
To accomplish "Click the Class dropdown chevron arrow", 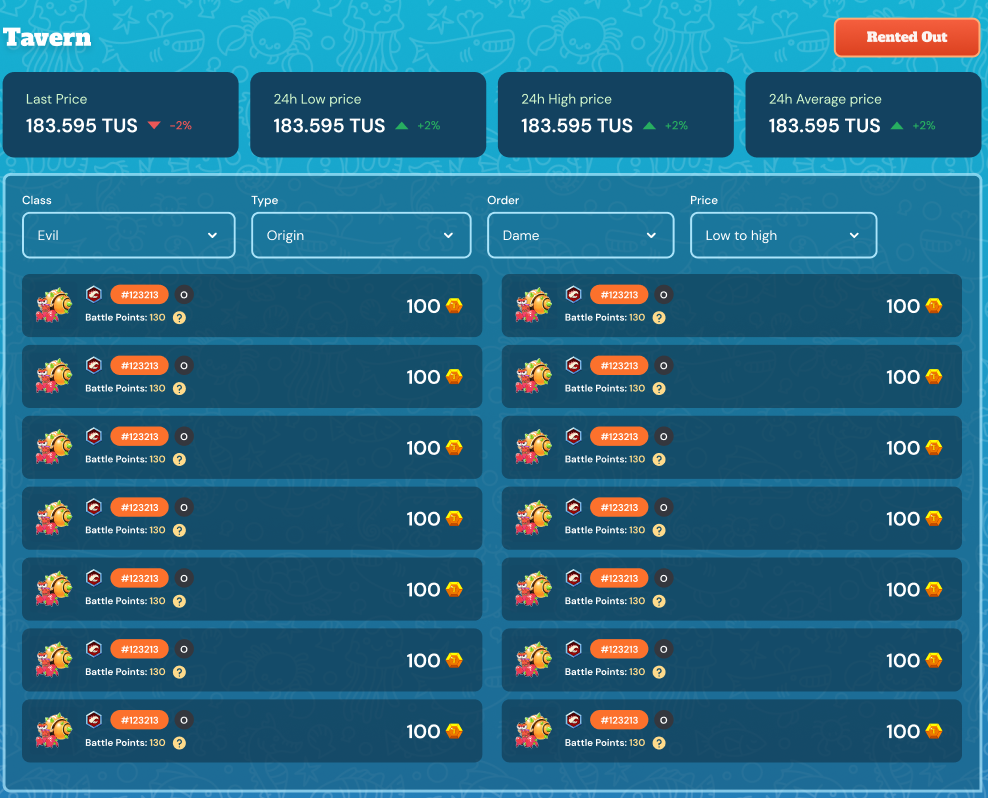I will click(x=212, y=235).
